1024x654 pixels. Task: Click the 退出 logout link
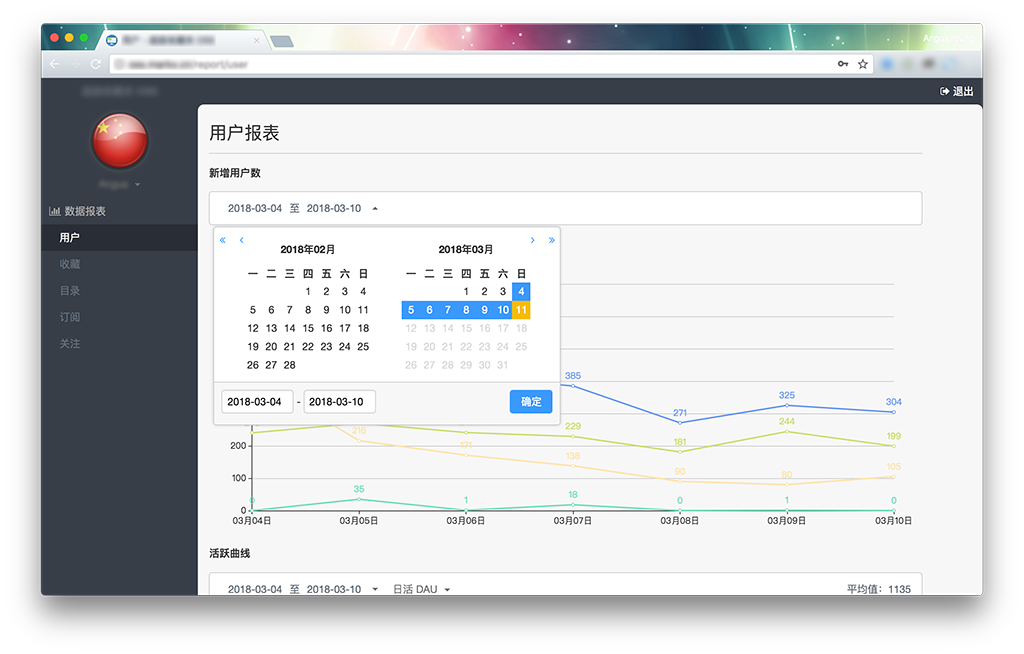tap(956, 91)
